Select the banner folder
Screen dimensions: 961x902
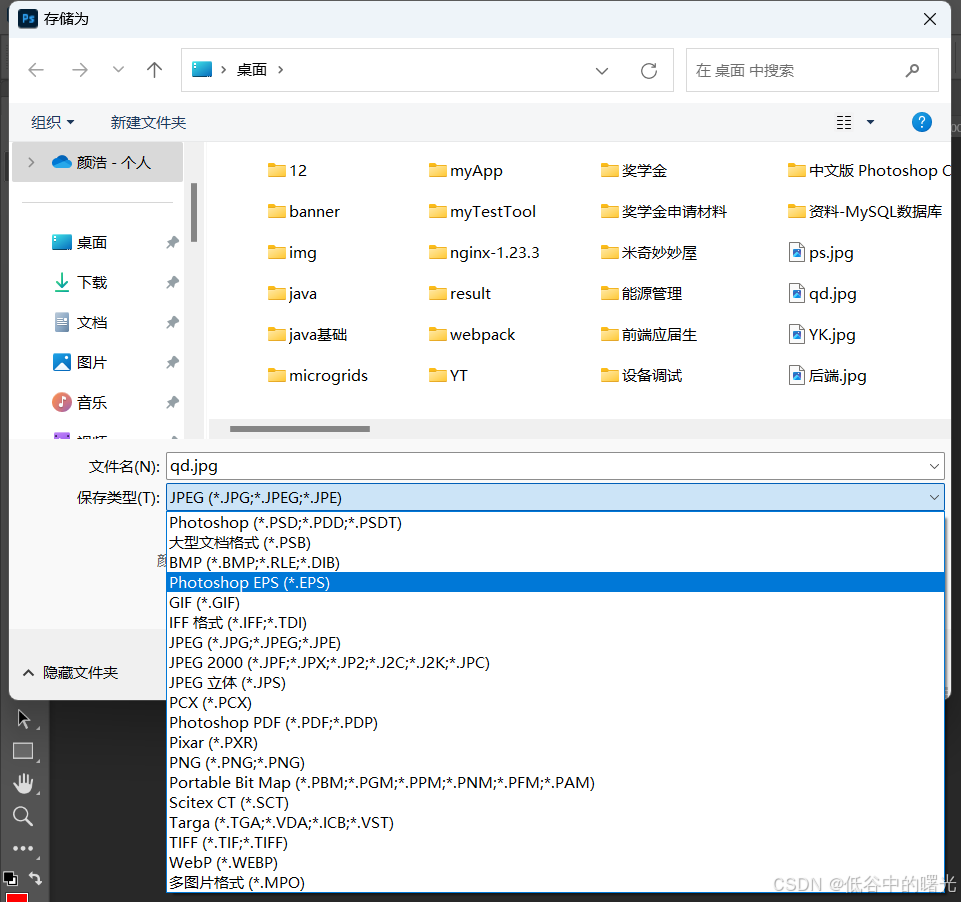click(x=303, y=211)
